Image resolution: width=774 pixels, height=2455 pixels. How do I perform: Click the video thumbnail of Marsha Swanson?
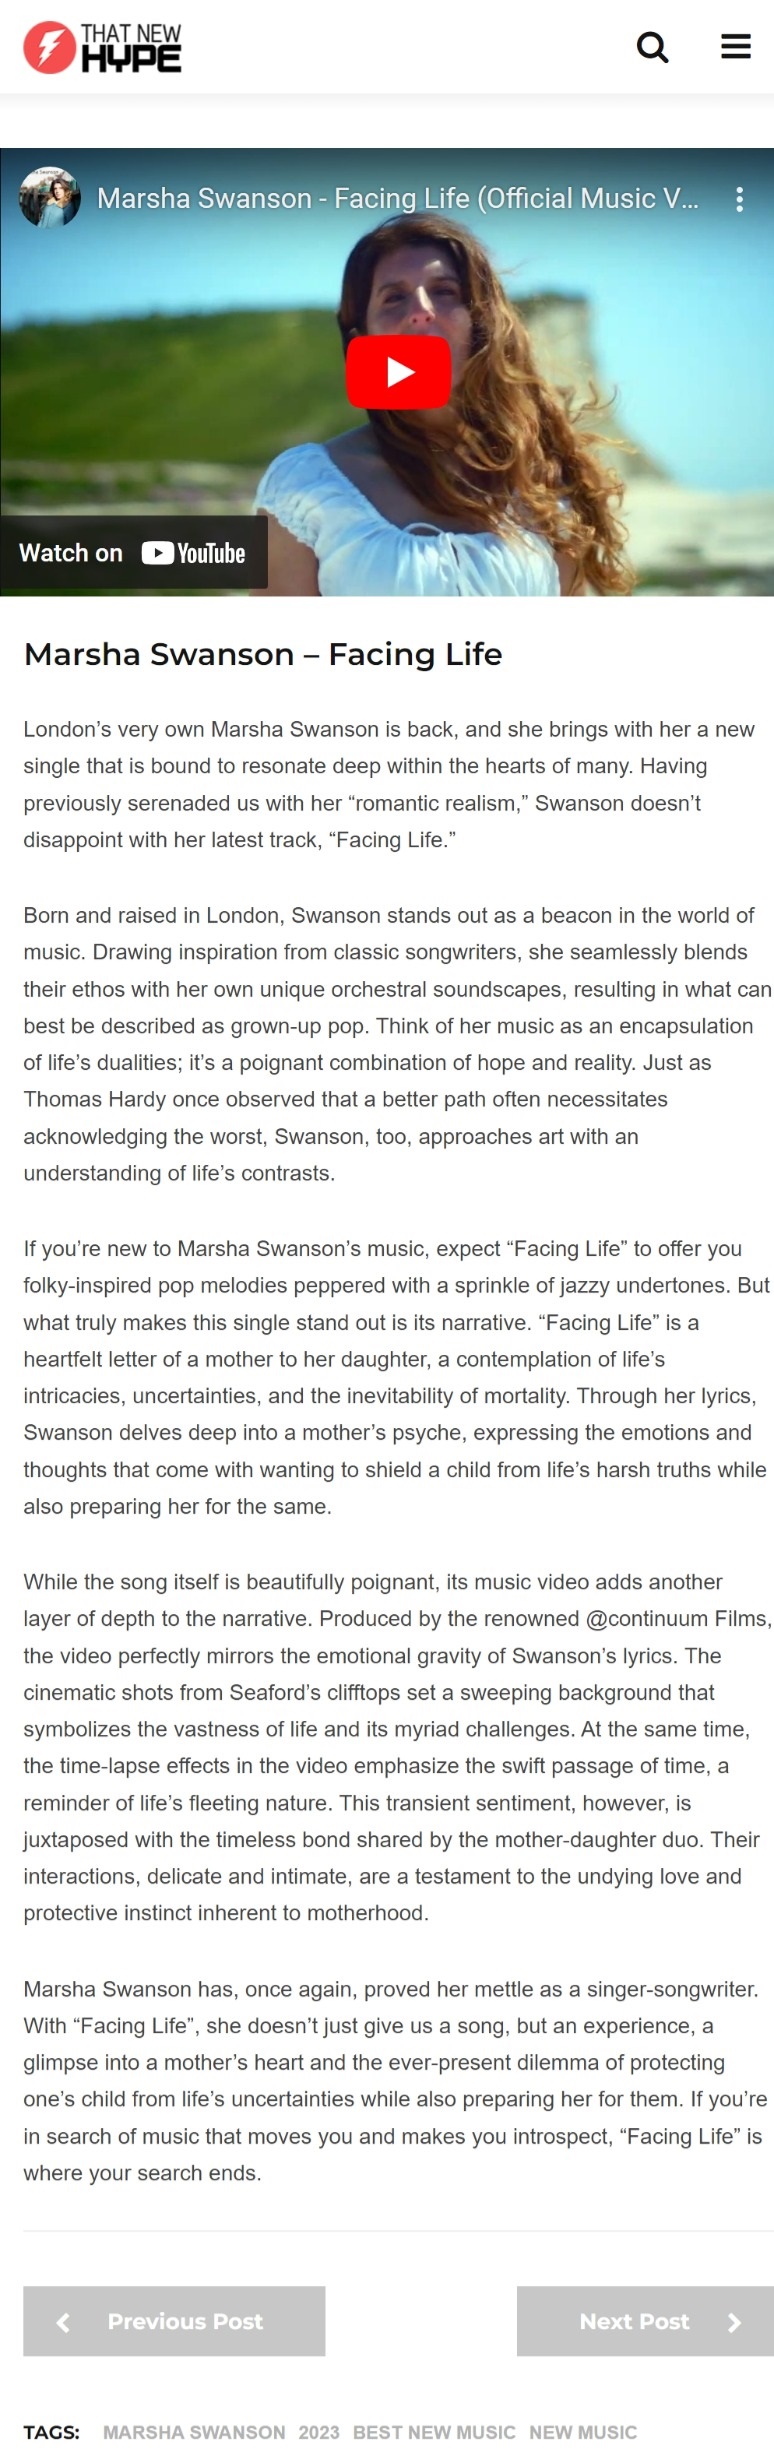point(387,372)
